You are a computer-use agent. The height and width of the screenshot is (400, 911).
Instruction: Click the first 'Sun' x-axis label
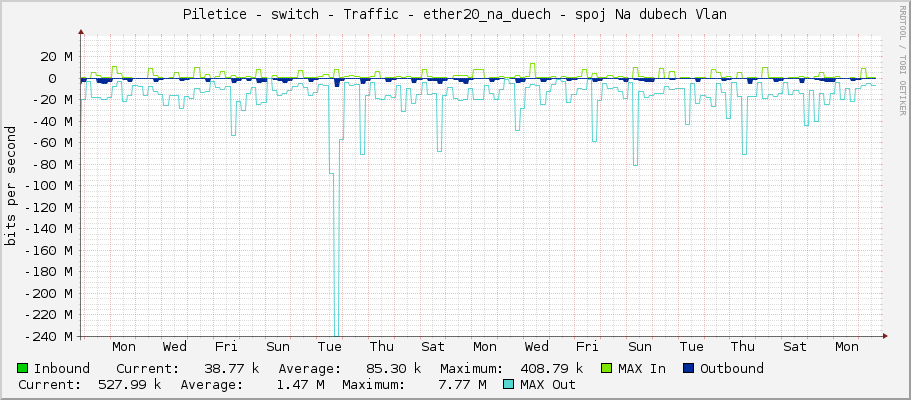pyautogui.click(x=278, y=347)
